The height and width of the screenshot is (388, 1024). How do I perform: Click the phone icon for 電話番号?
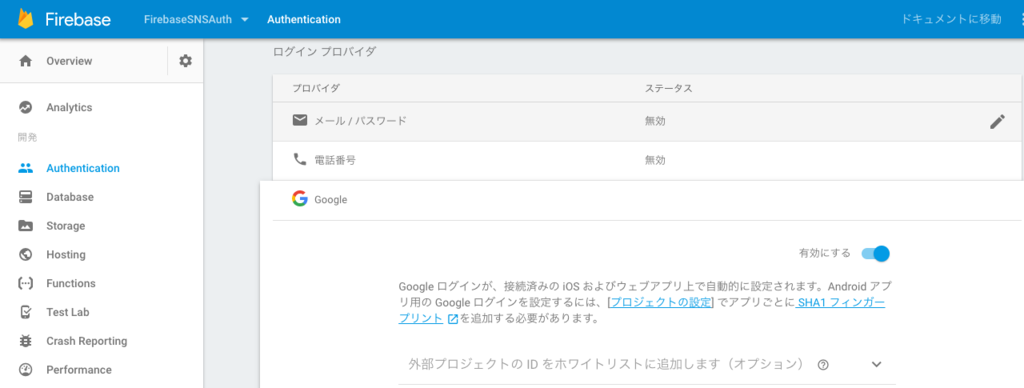click(x=300, y=159)
